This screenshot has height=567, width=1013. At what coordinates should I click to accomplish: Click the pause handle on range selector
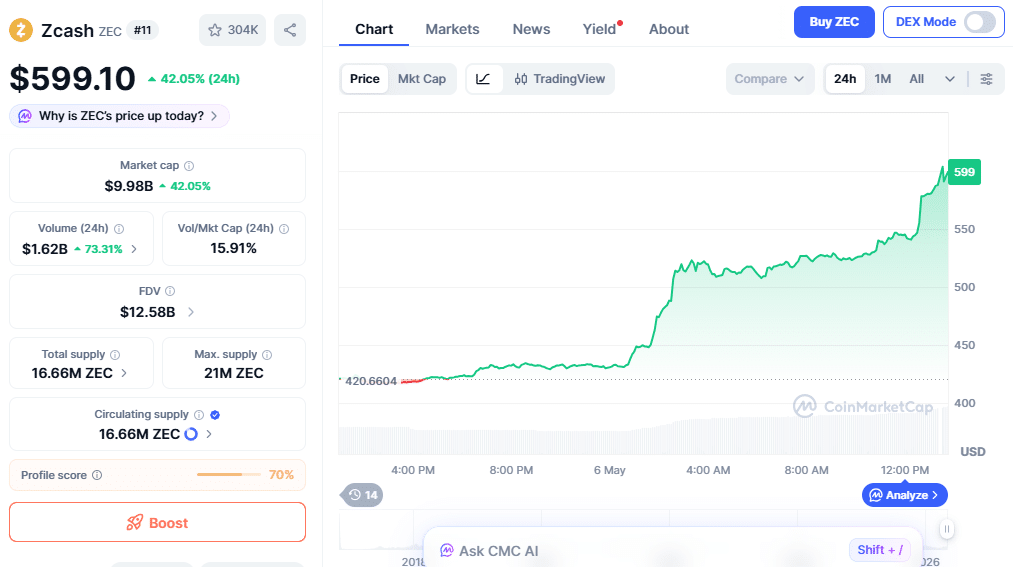coord(946,530)
